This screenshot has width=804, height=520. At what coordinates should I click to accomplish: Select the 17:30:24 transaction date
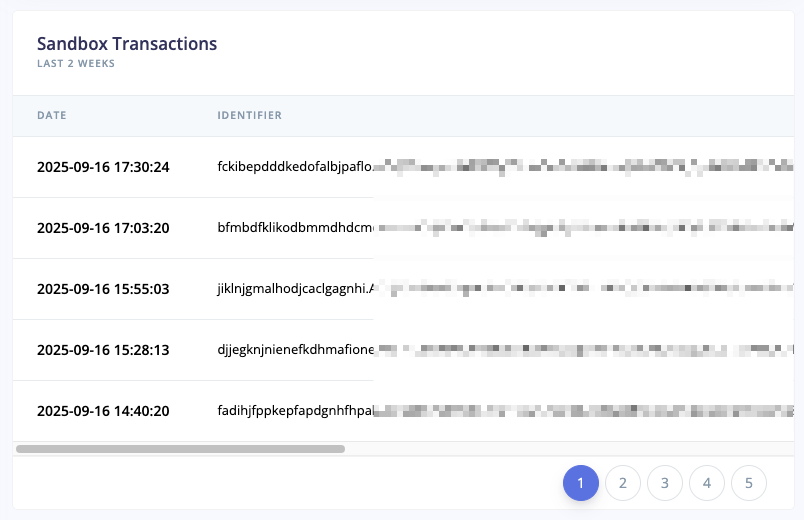coord(103,167)
